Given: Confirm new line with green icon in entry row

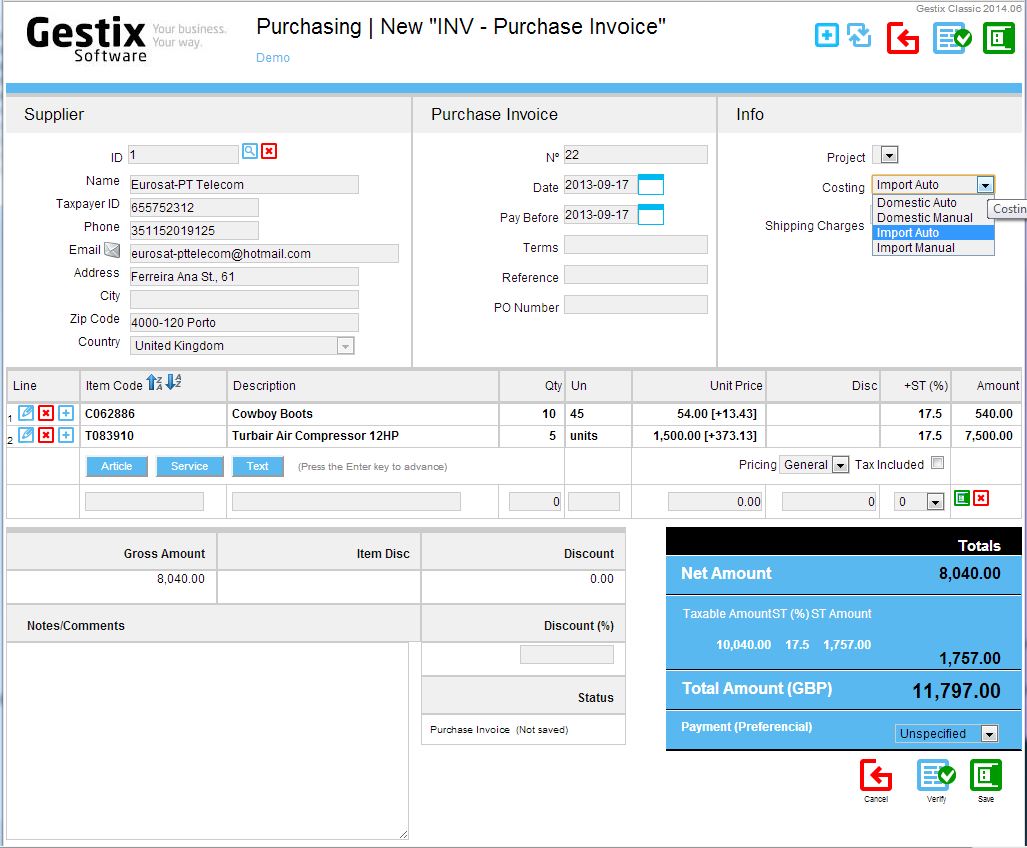Looking at the screenshot, I should [962, 498].
